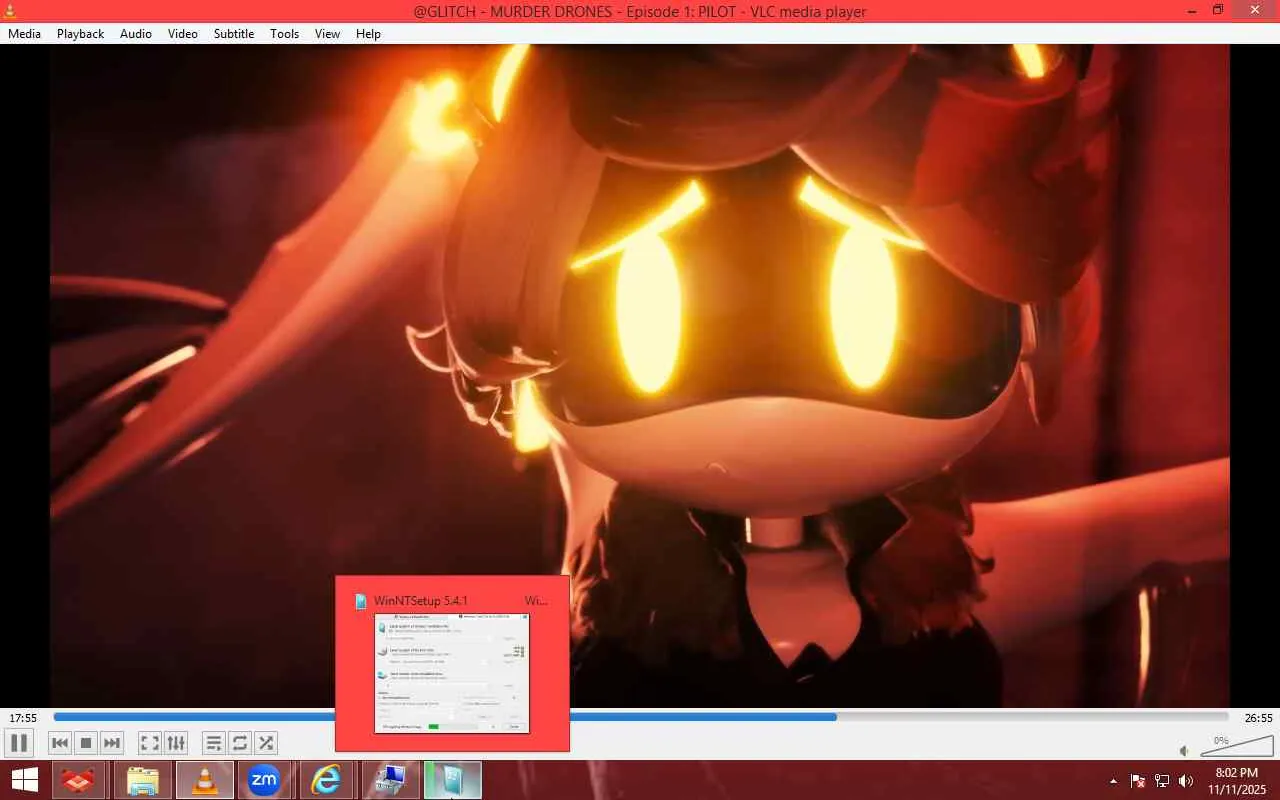Toggle the elapsed time 17:55 display
This screenshot has height=800, width=1280.
click(x=23, y=718)
